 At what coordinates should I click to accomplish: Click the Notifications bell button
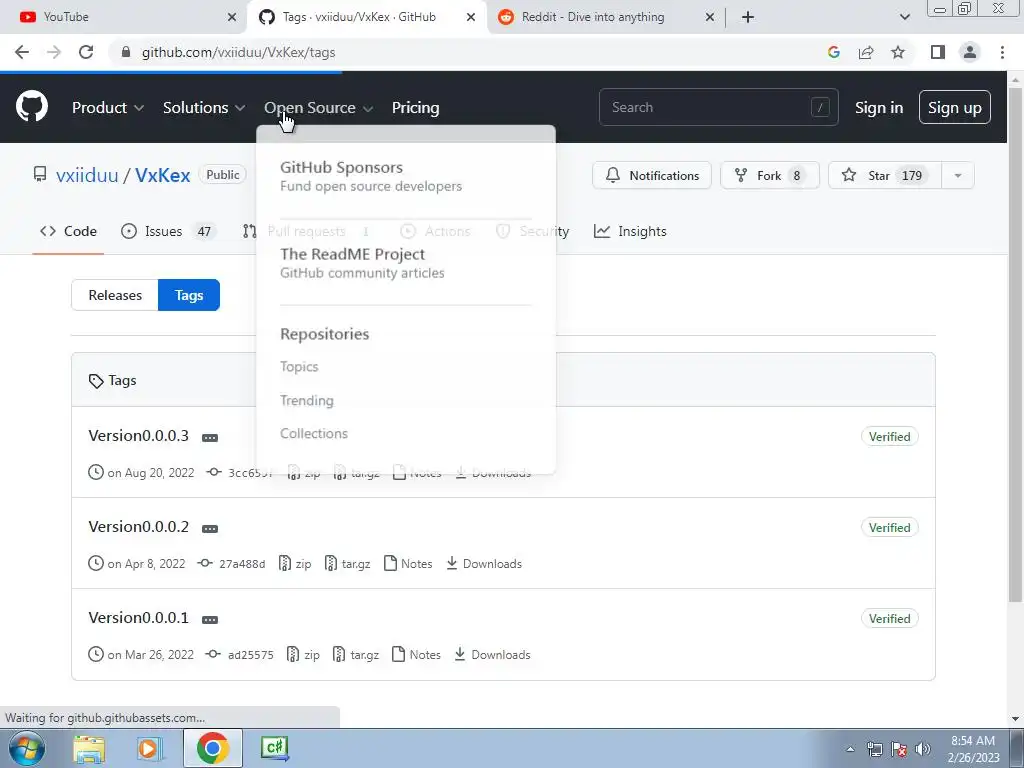pos(652,175)
